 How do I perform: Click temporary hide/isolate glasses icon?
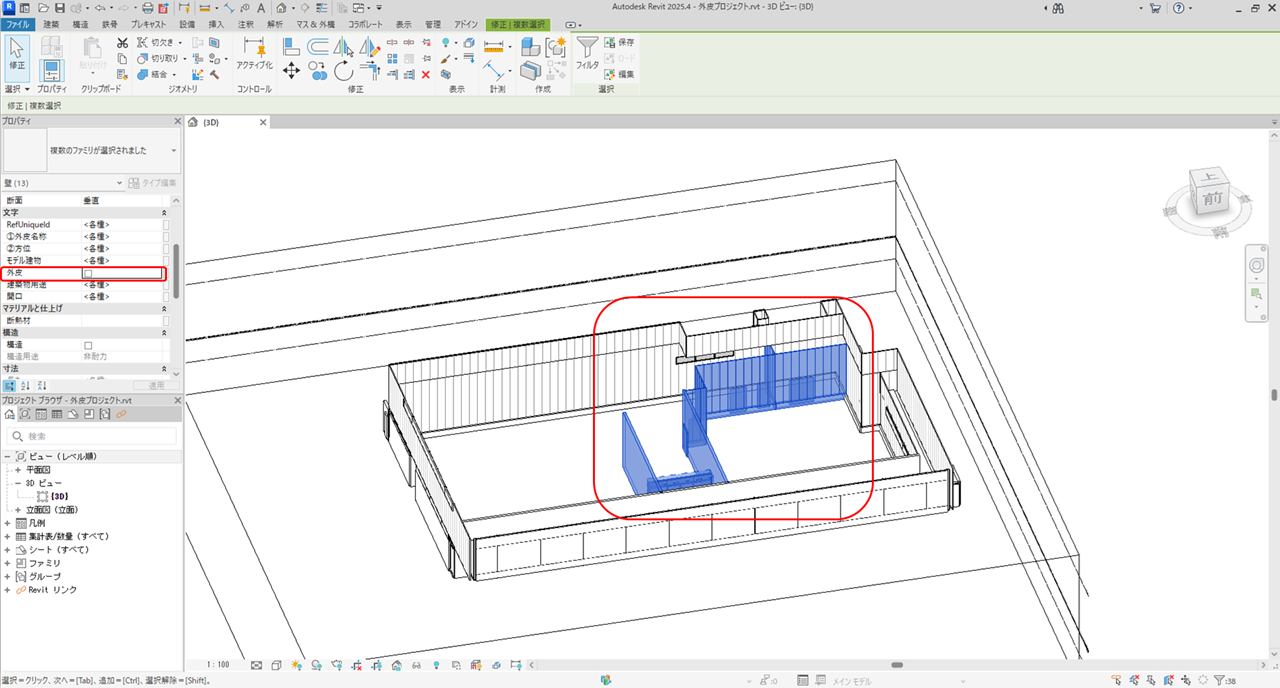pyautogui.click(x=416, y=664)
